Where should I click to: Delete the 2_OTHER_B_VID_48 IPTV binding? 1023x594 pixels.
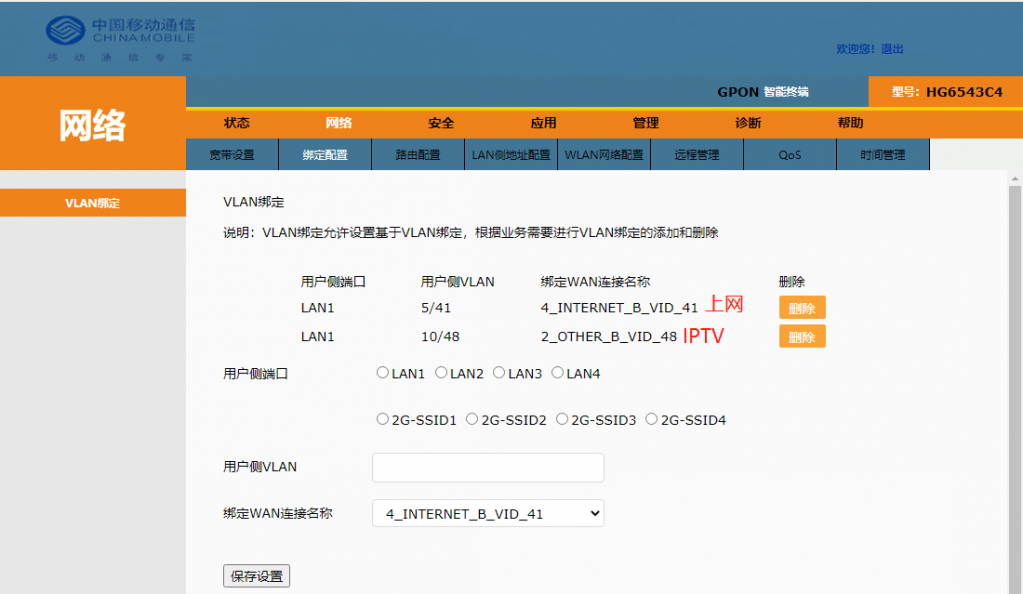click(802, 337)
